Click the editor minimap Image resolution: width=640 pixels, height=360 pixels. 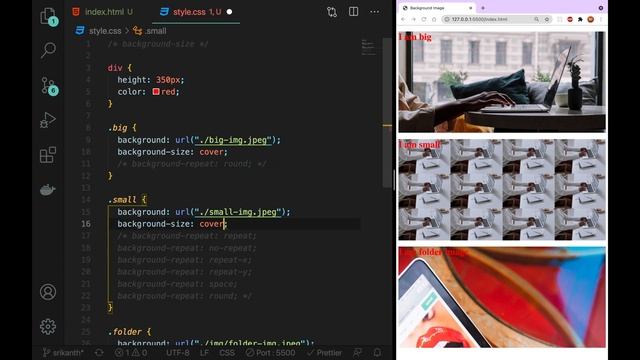click(x=368, y=47)
